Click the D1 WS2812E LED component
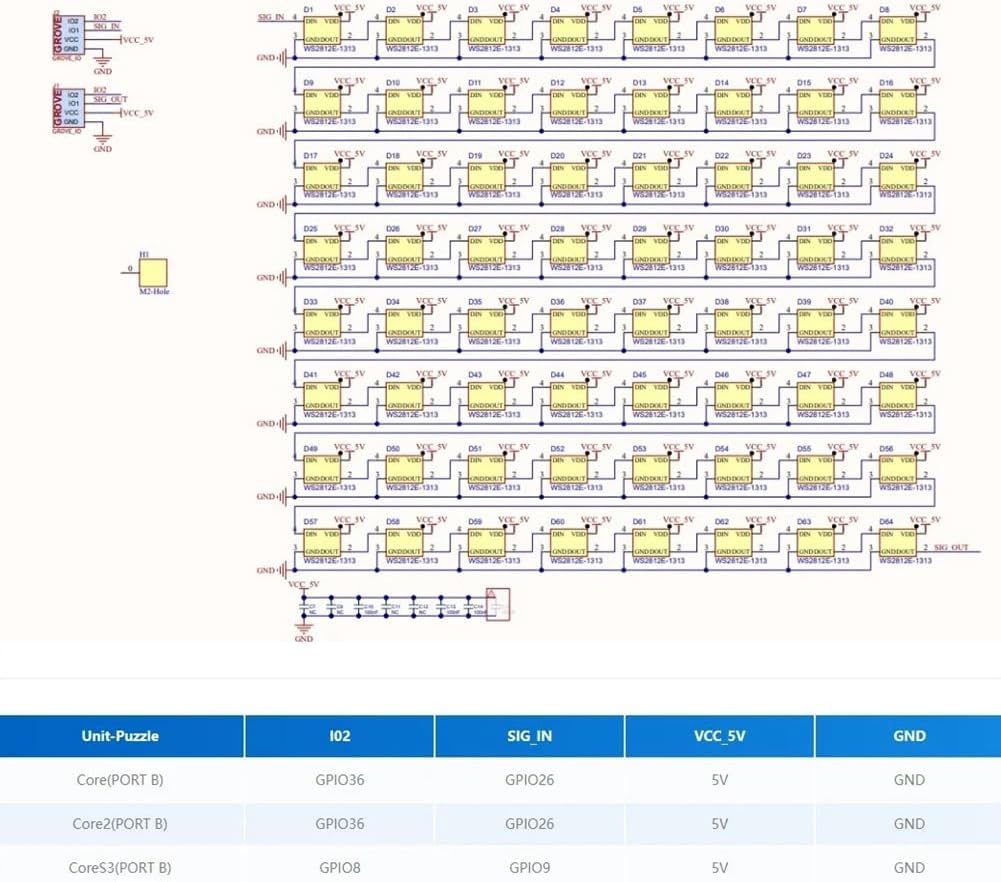1001x882 pixels. (321, 30)
